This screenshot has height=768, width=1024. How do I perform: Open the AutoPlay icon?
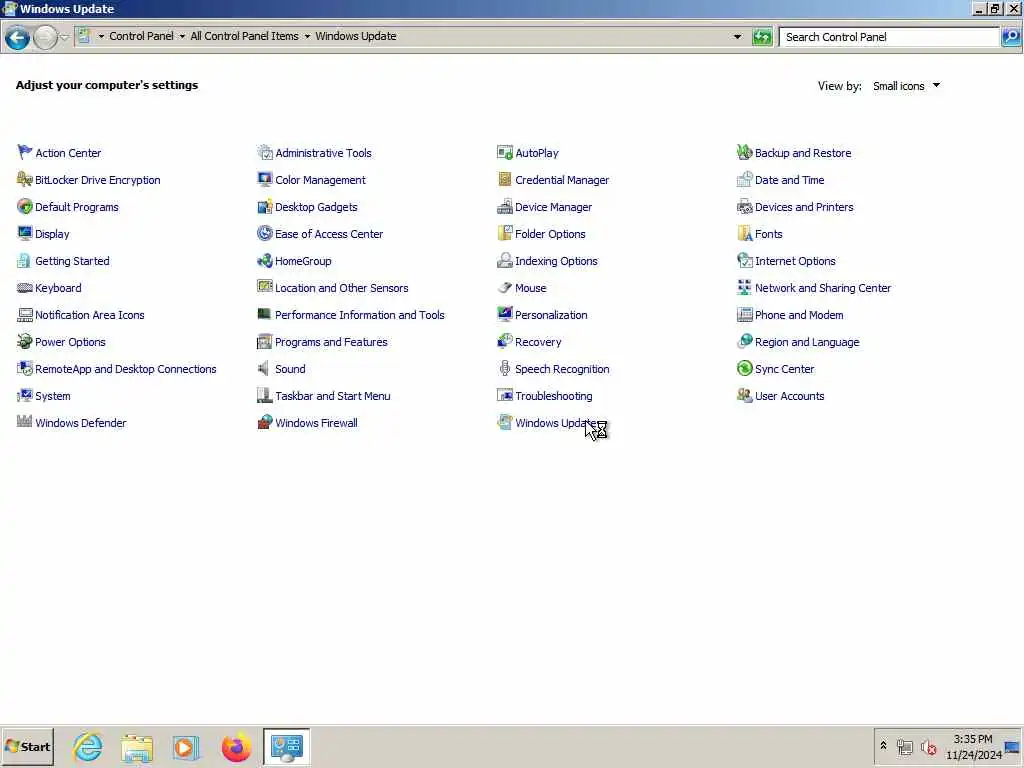[505, 152]
